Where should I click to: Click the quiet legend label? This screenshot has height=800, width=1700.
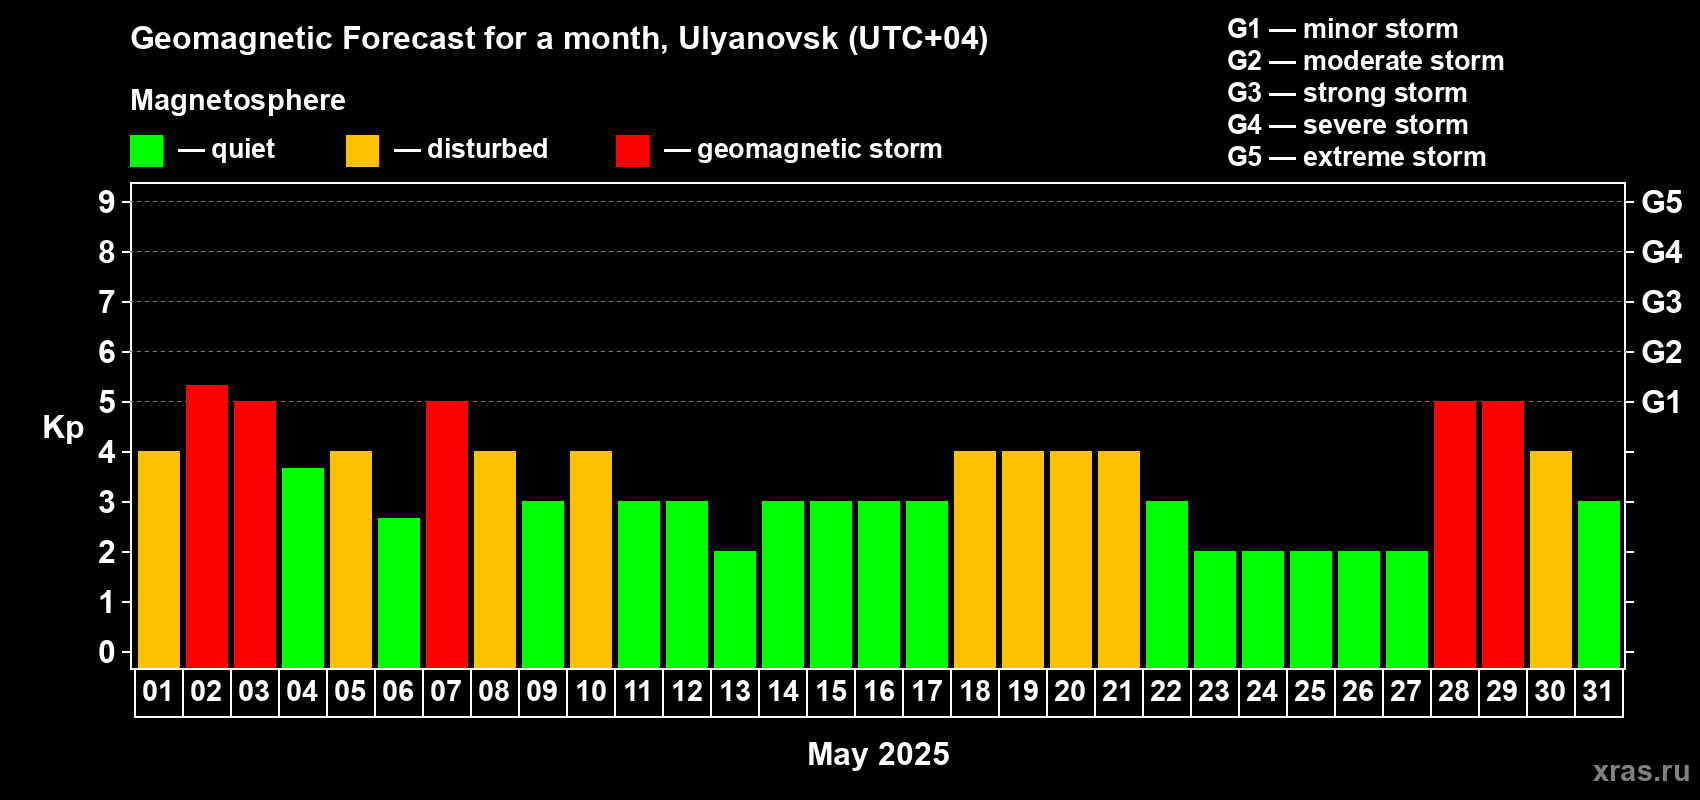coord(243,149)
